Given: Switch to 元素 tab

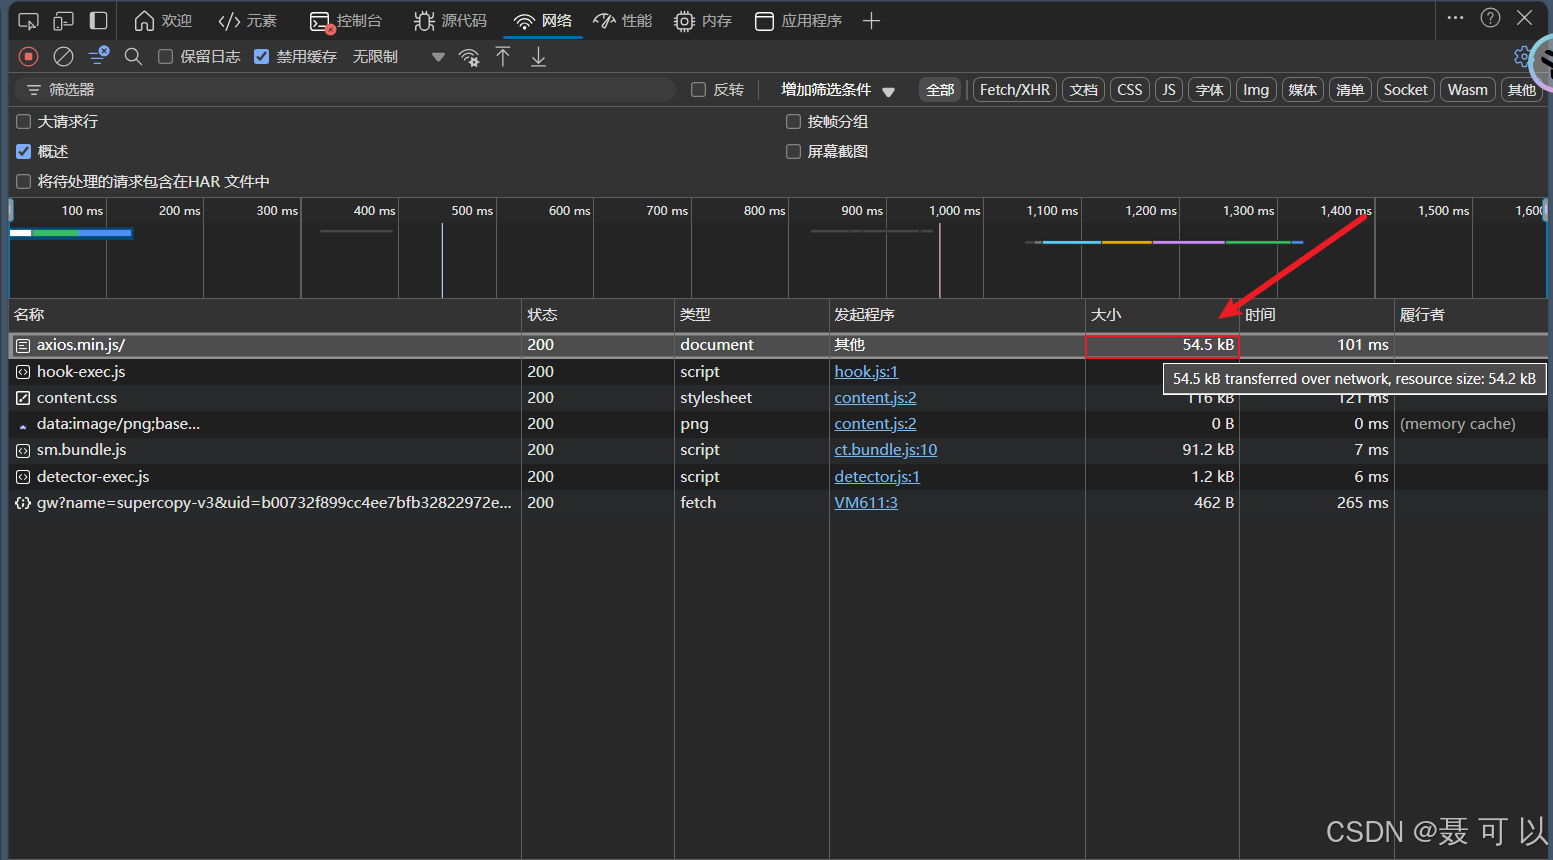Looking at the screenshot, I should pyautogui.click(x=248, y=21).
